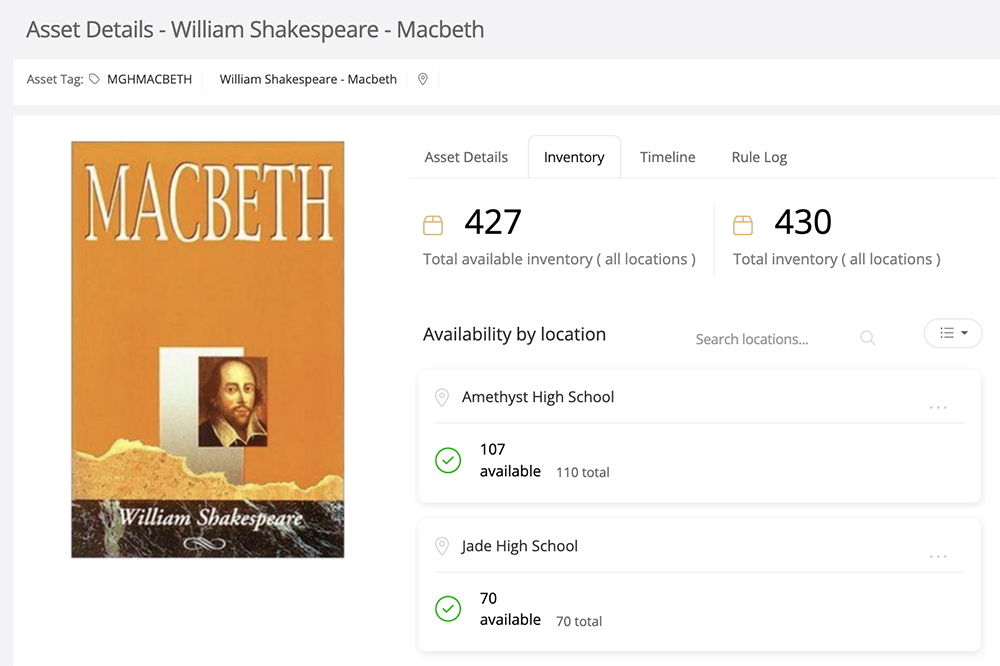
Task: Select the location pin icon in the header bar
Action: pos(422,78)
